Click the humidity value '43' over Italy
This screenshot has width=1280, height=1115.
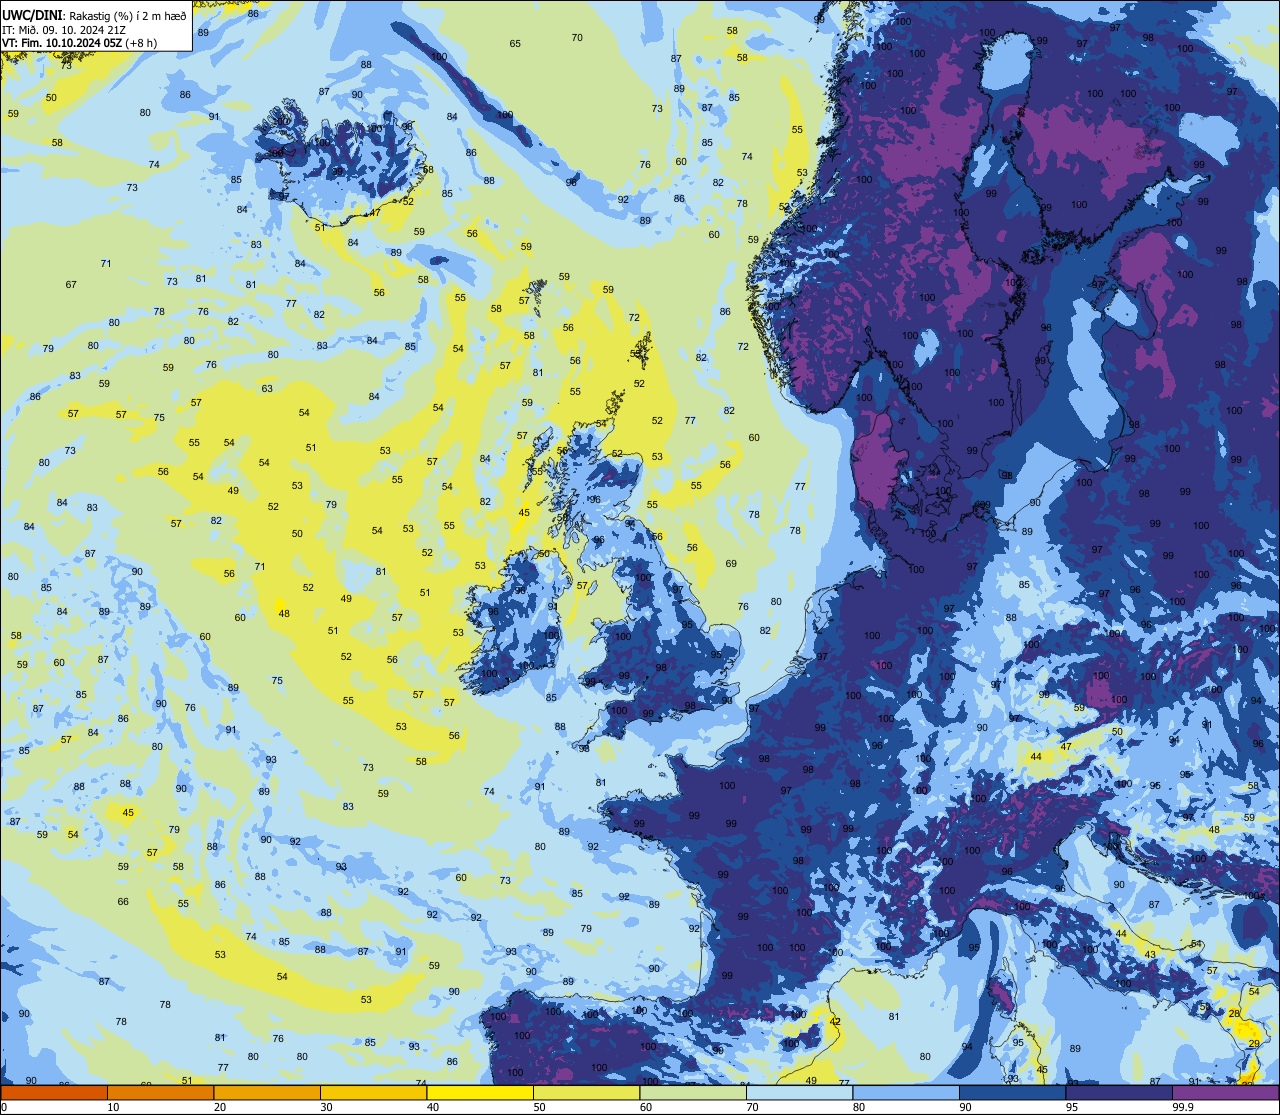click(x=1150, y=954)
